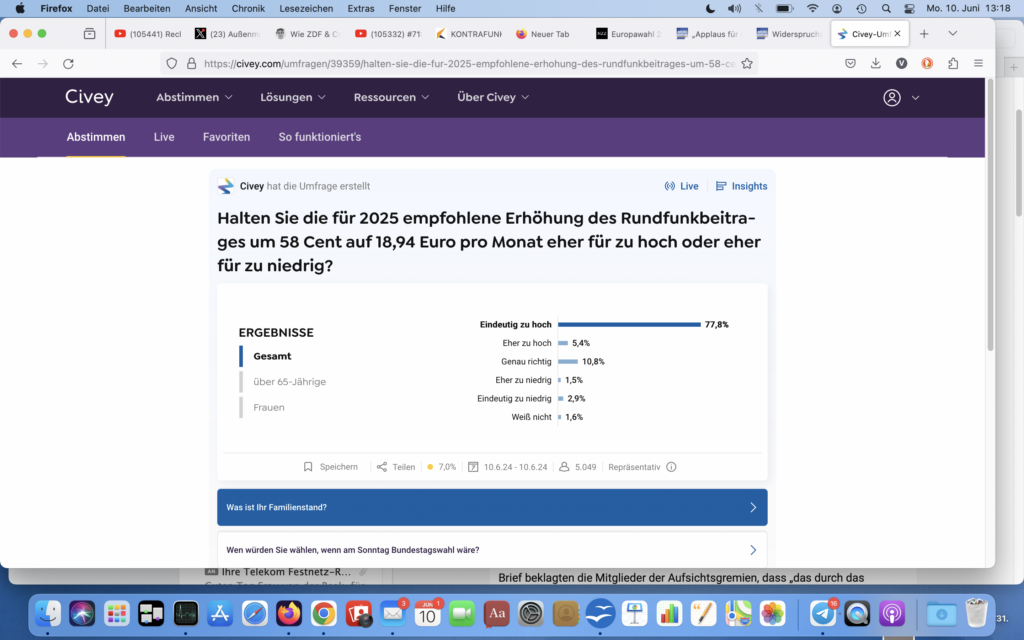Select the über 65-Jährige filter

click(289, 382)
